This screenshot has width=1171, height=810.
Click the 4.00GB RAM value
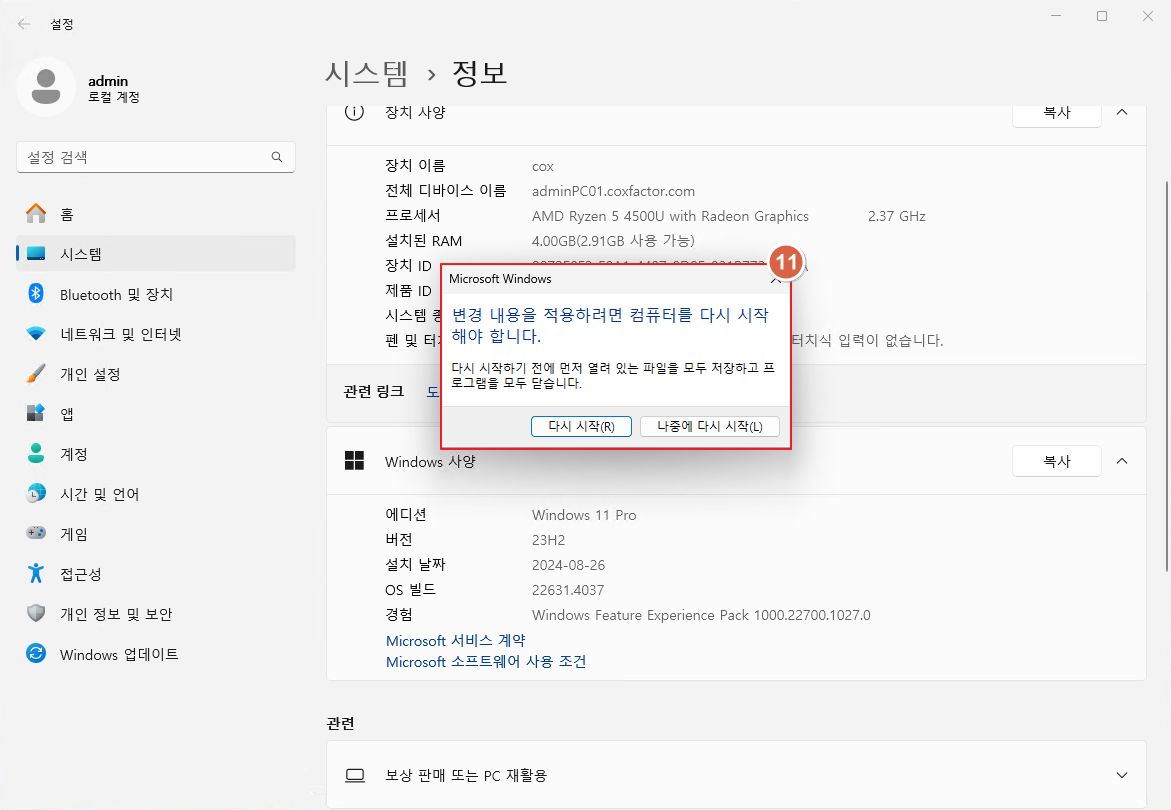click(x=612, y=240)
